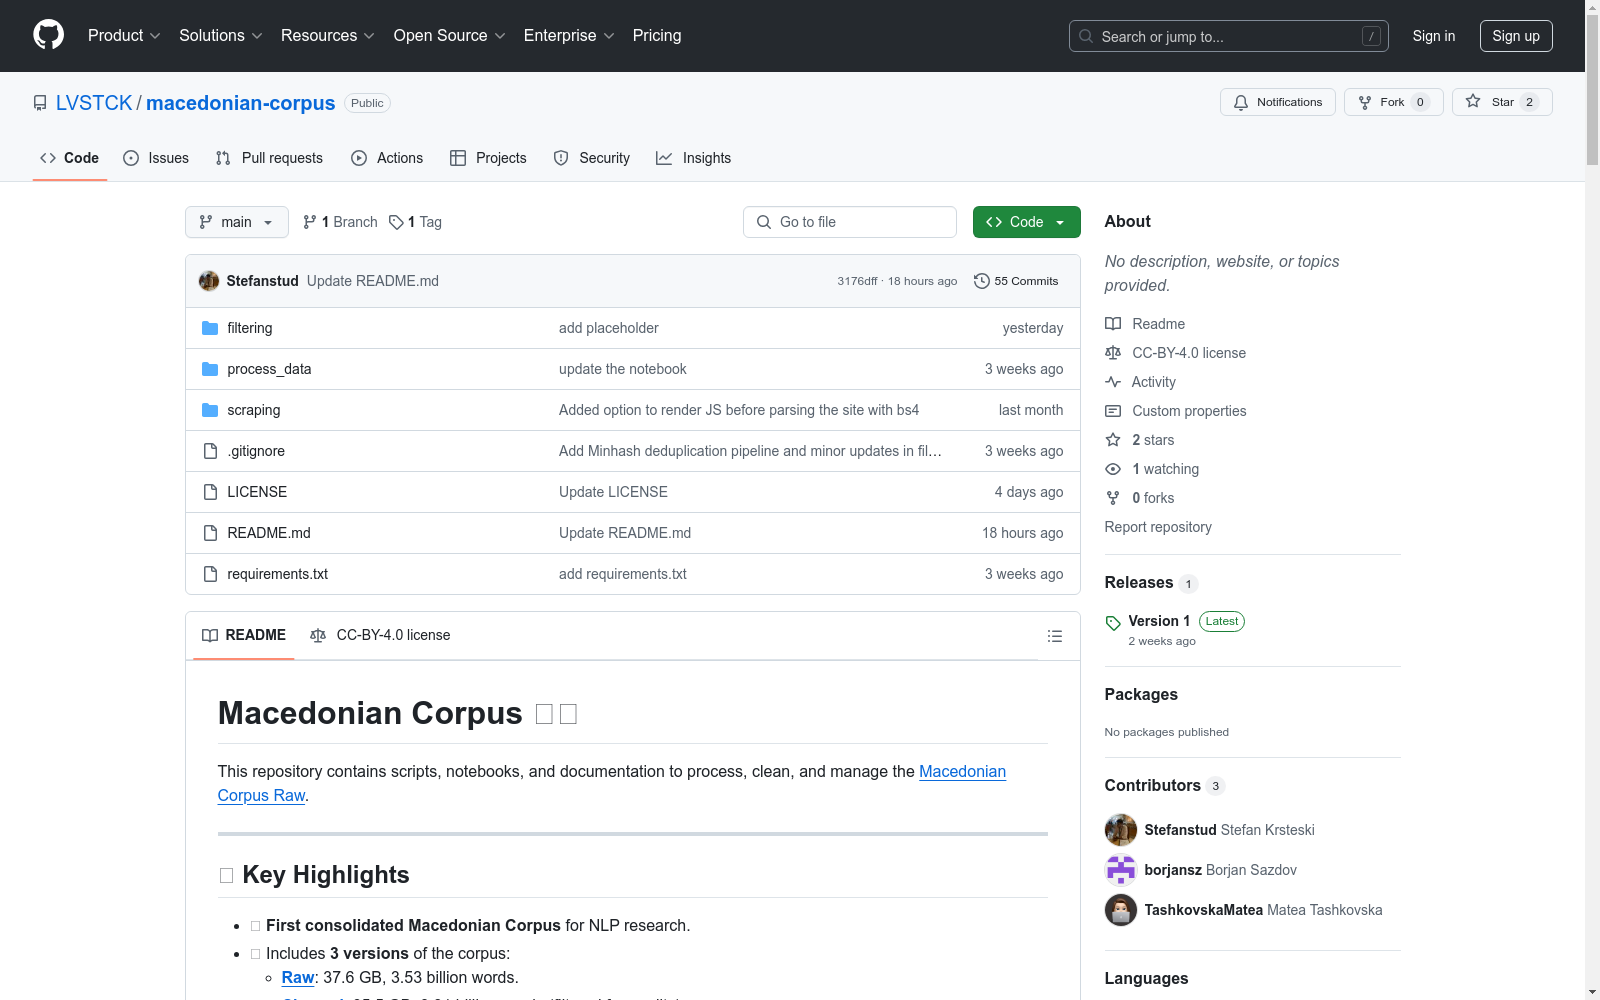
Task: Click the GitHub logo icon
Action: (x=48, y=35)
